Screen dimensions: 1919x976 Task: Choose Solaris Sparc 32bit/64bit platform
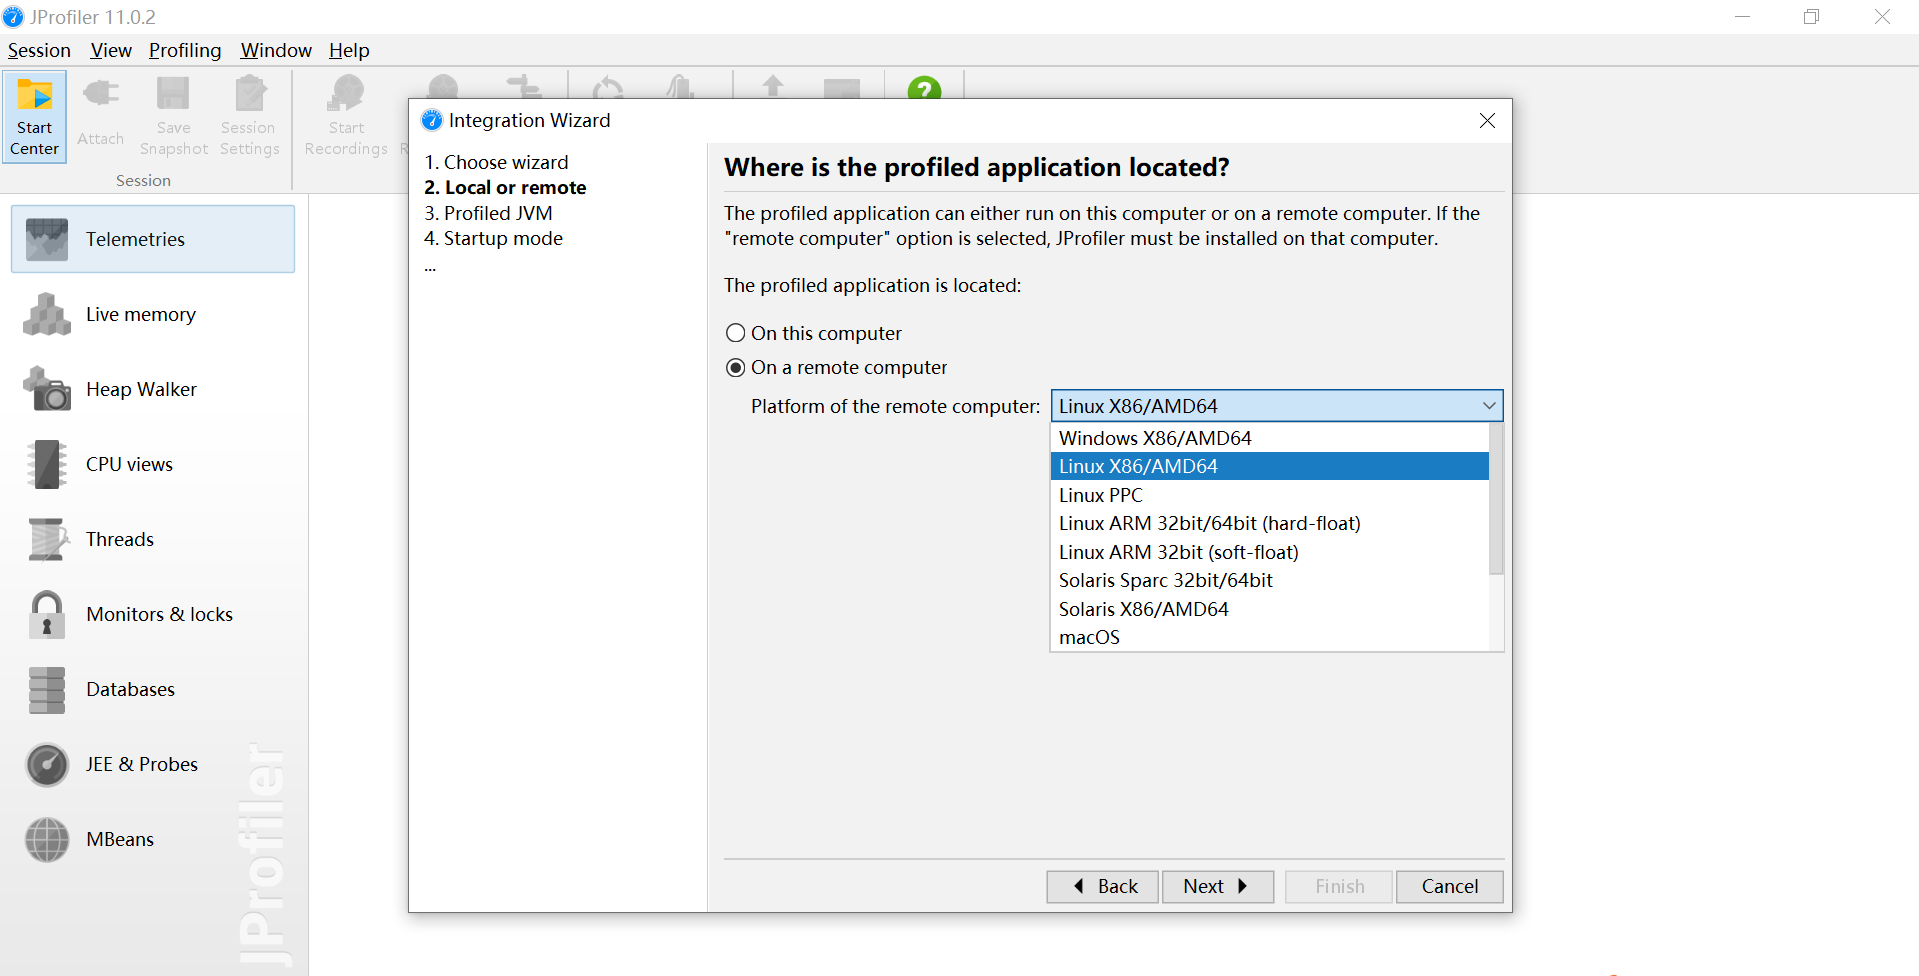coord(1269,580)
